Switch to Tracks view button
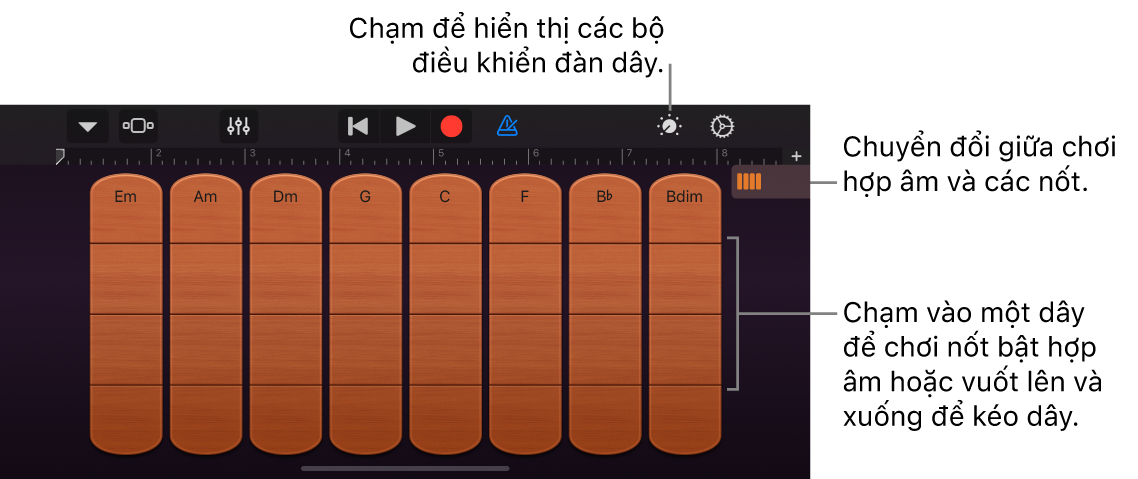Image resolution: width=1138 pixels, height=479 pixels. pos(138,126)
